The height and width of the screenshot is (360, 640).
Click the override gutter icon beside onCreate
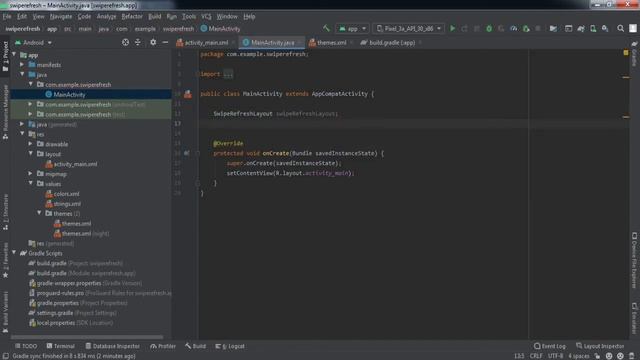coord(187,153)
